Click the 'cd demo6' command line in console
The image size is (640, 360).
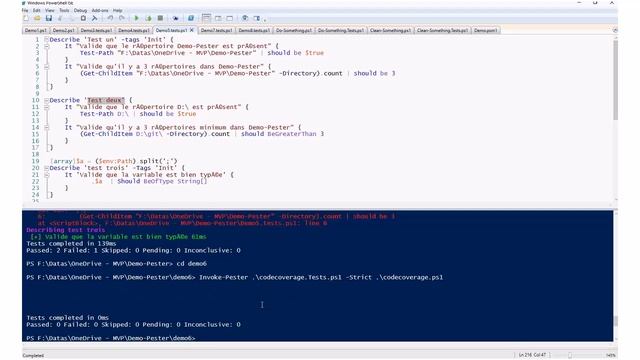[x=116, y=264]
